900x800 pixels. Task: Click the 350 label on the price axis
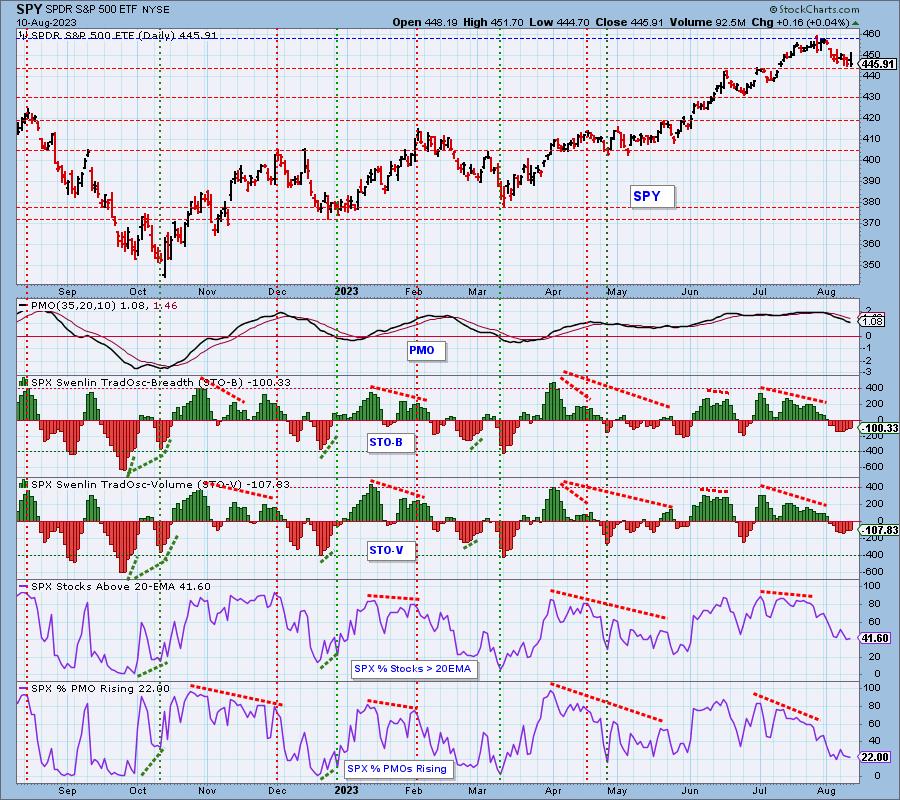tap(872, 265)
